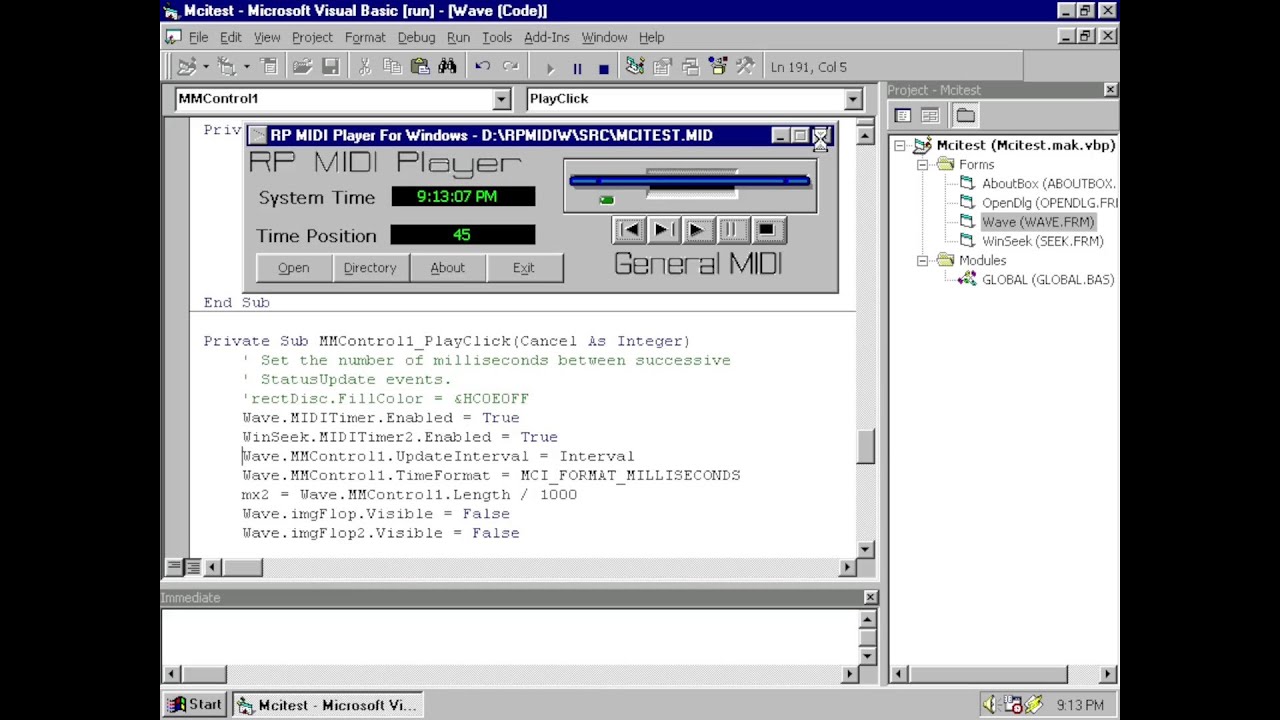Click next track button in MIDI Player
1280x720 pixels.
coord(663,230)
